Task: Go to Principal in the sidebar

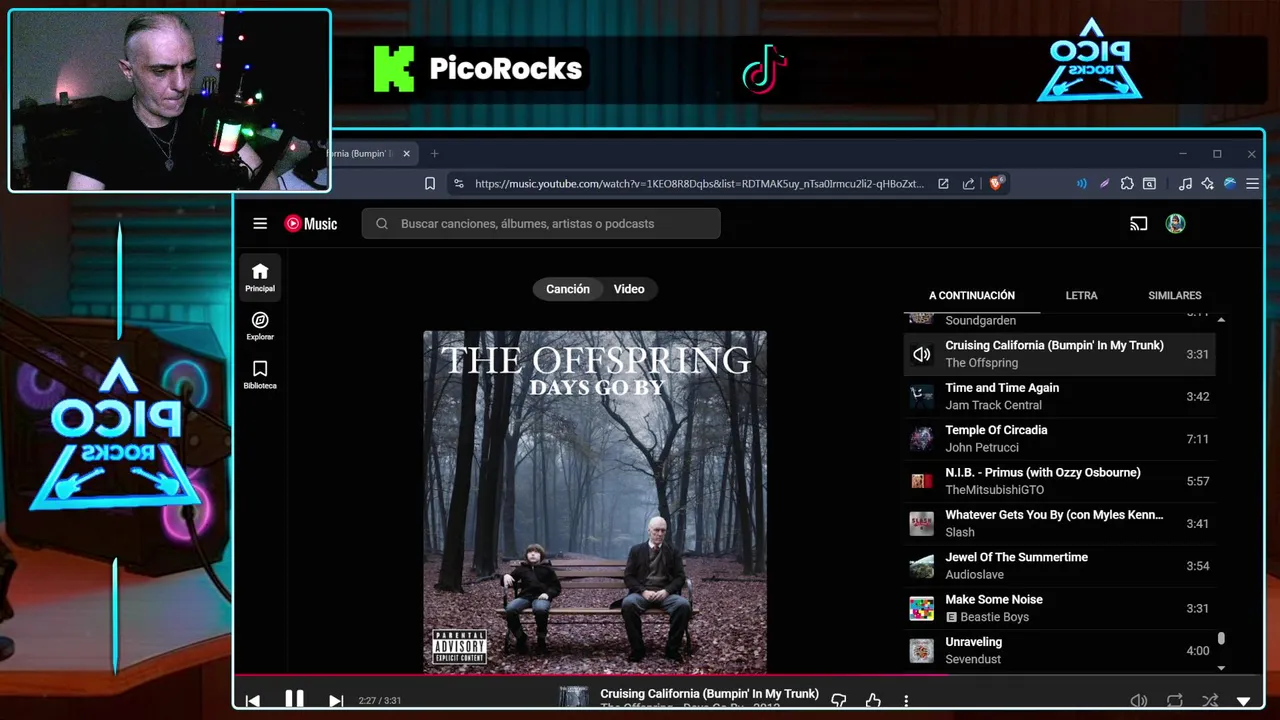Action: pos(260,277)
